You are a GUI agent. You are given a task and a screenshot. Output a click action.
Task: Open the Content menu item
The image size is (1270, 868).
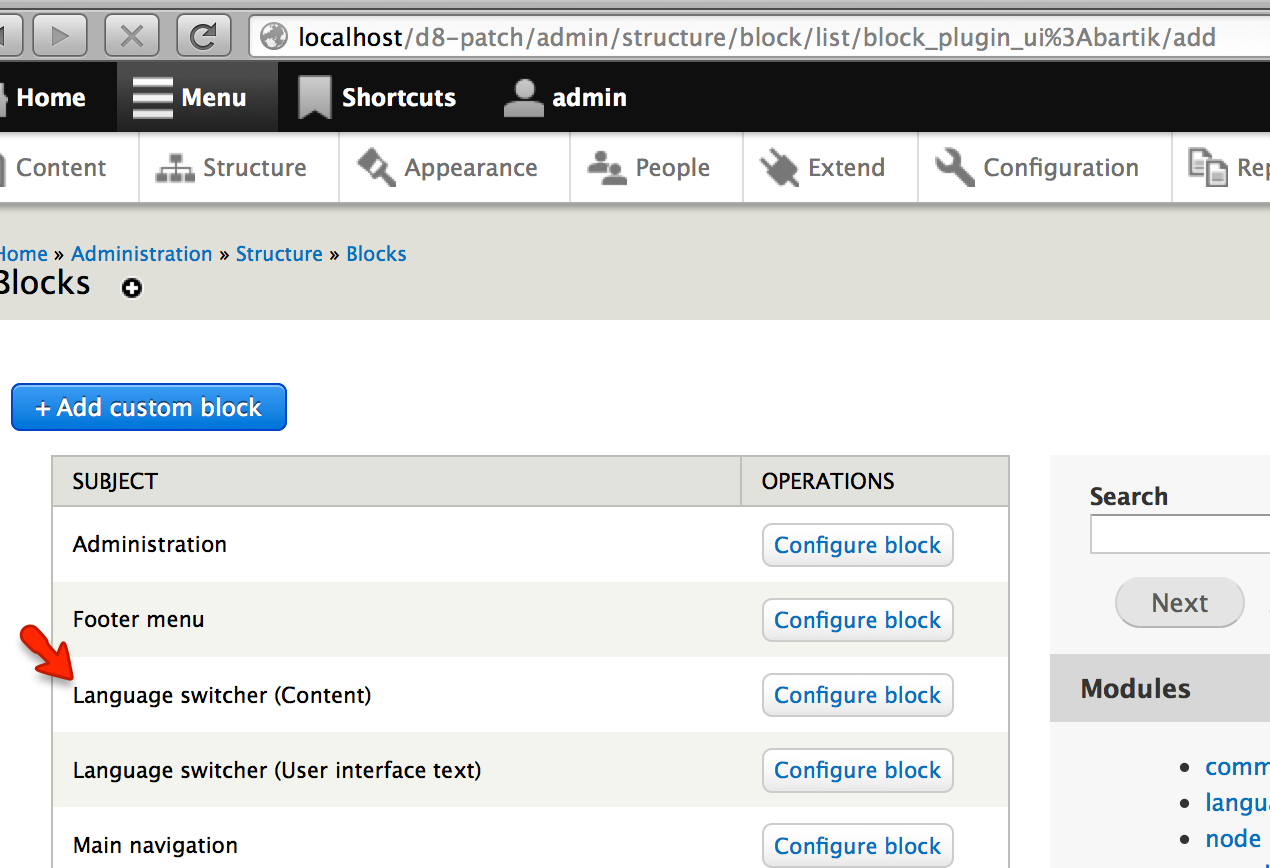pos(62,167)
